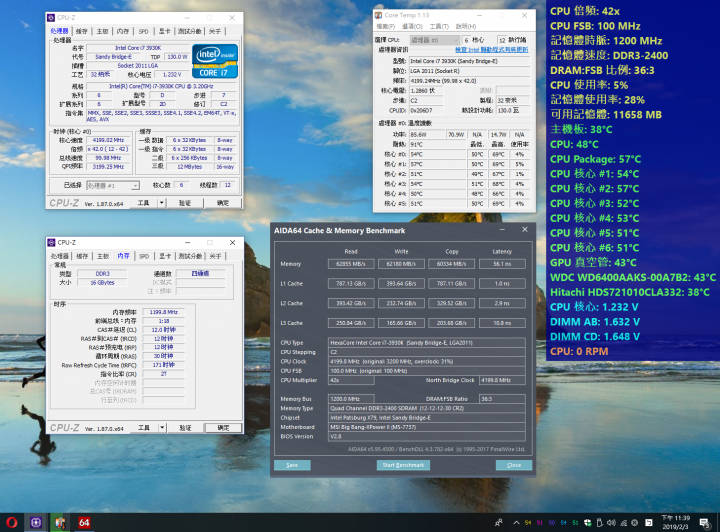Open SPD tab in CPU-Z memory window
720x532 pixels.
[x=144, y=256]
